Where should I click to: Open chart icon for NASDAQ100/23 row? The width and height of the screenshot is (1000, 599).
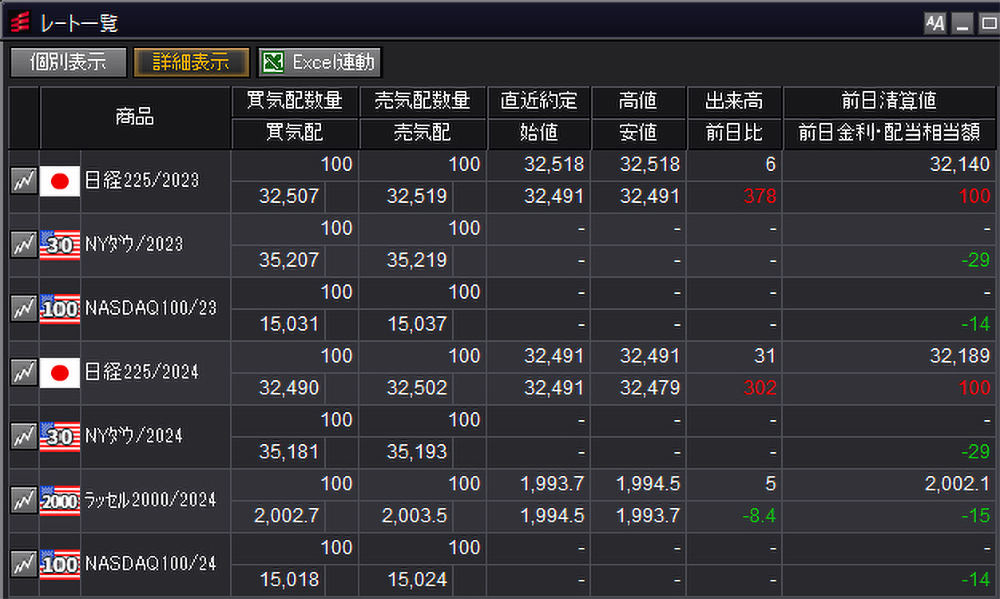[x=24, y=309]
